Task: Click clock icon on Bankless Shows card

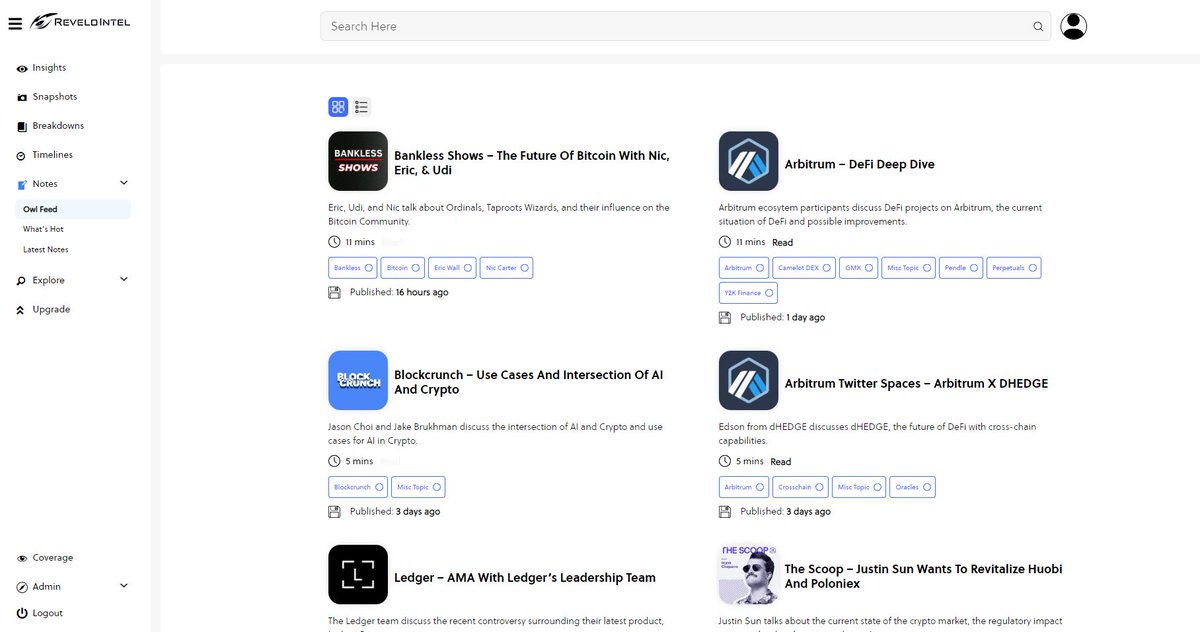Action: (334, 242)
